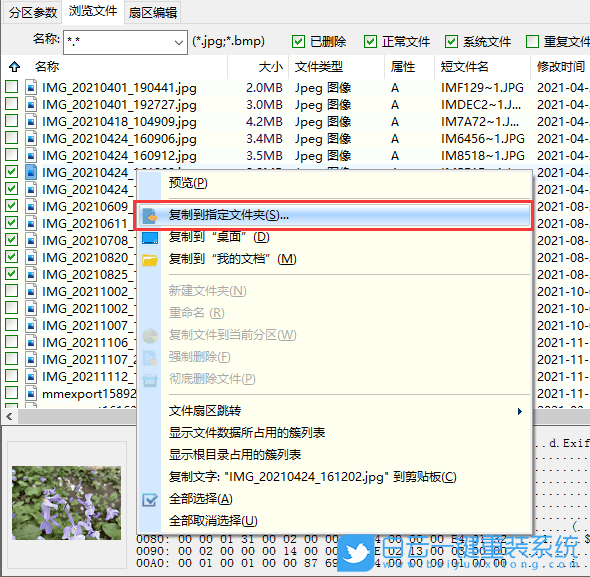Click the checkmark icon beside 全部选择
This screenshot has width=590, height=577.
pyautogui.click(x=150, y=499)
